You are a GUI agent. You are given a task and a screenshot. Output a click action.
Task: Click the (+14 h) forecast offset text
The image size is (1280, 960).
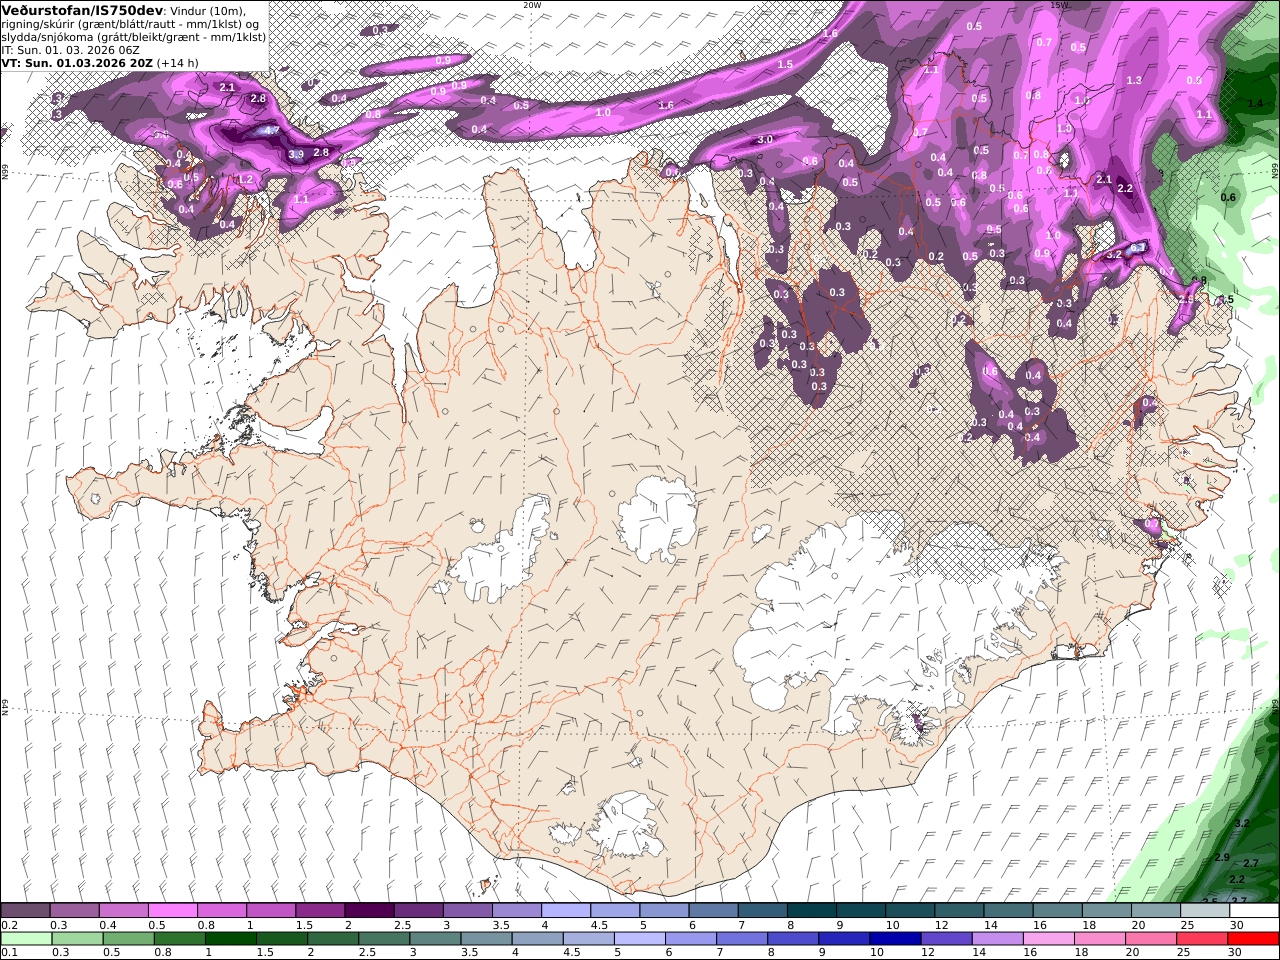[178, 62]
